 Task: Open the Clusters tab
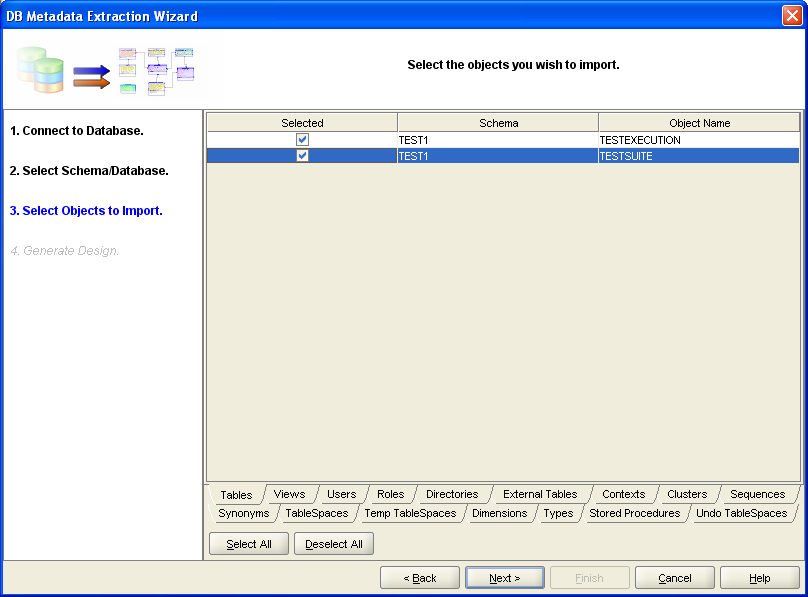click(687, 494)
